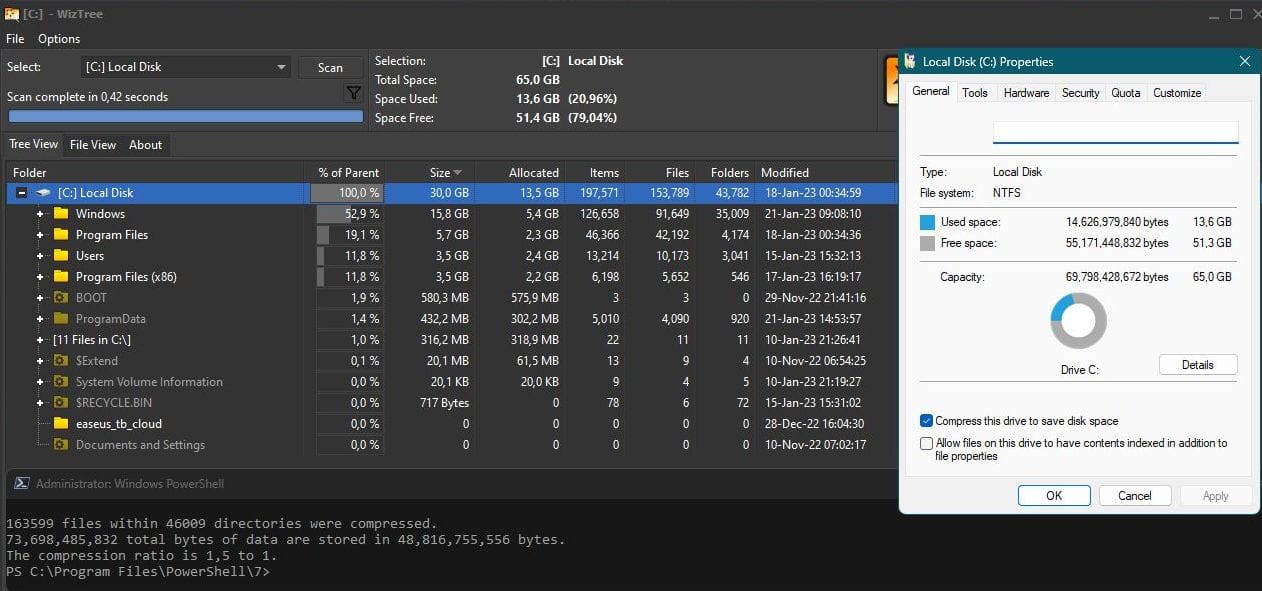Viewport: 1262px width, 591px height.
Task: Expand the [11 Files in C:\] node
Action: click(x=40, y=340)
